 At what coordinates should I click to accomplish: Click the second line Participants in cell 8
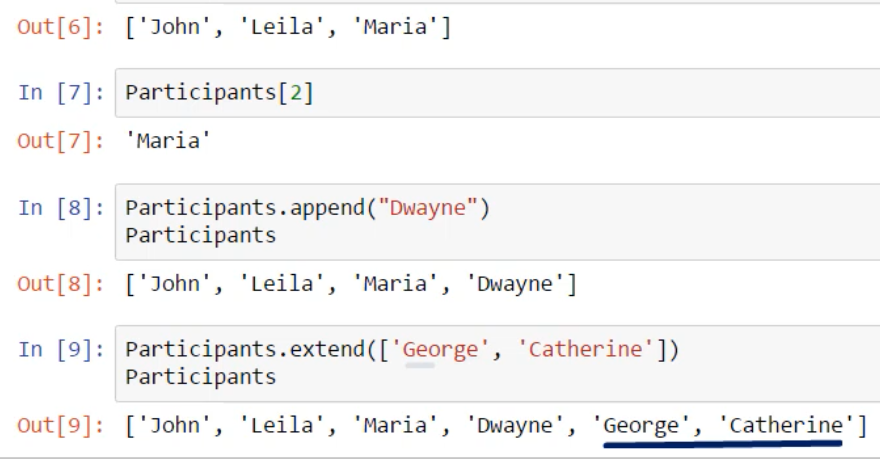[x=200, y=235]
